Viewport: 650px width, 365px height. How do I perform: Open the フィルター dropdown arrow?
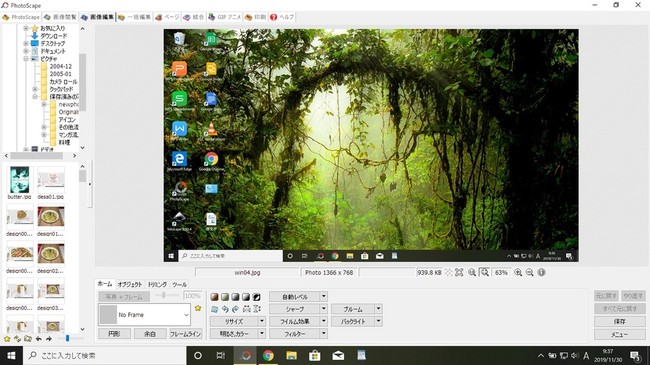point(324,333)
